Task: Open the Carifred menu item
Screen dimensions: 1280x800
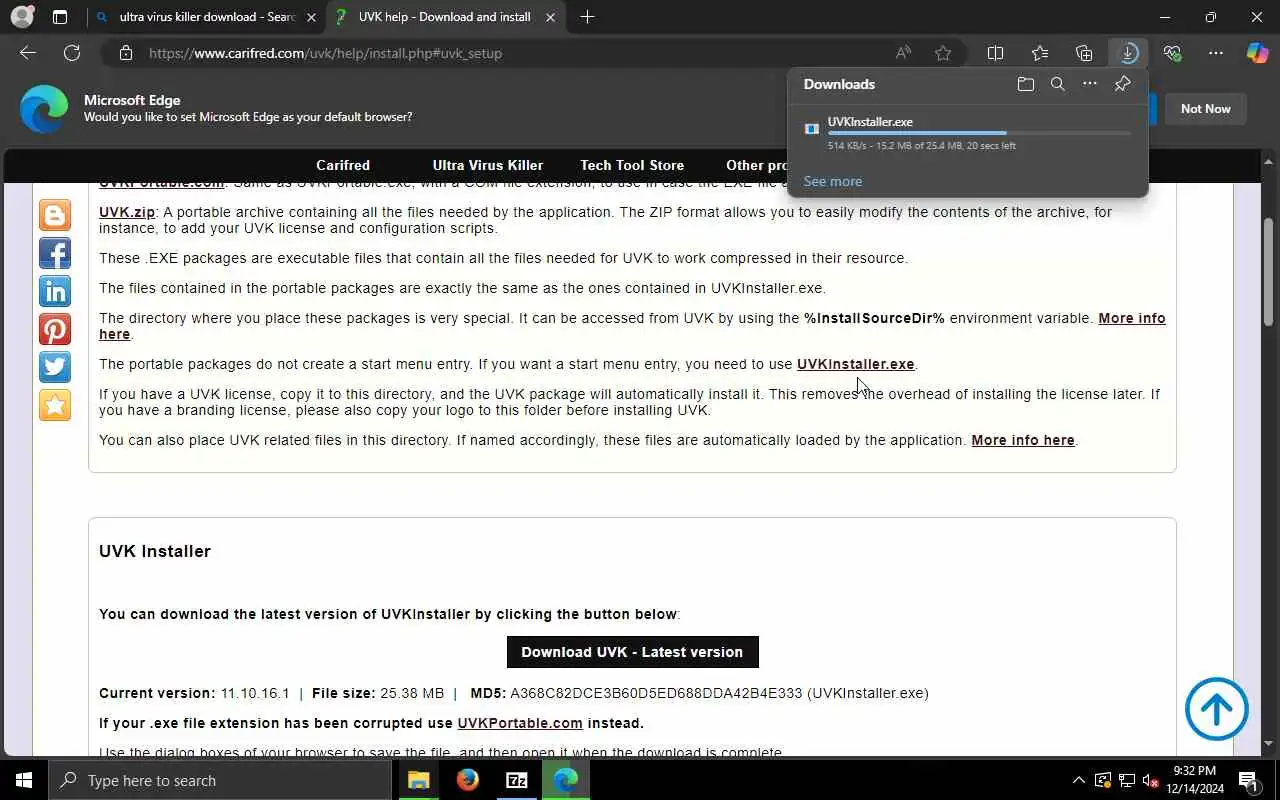Action: tap(343, 165)
